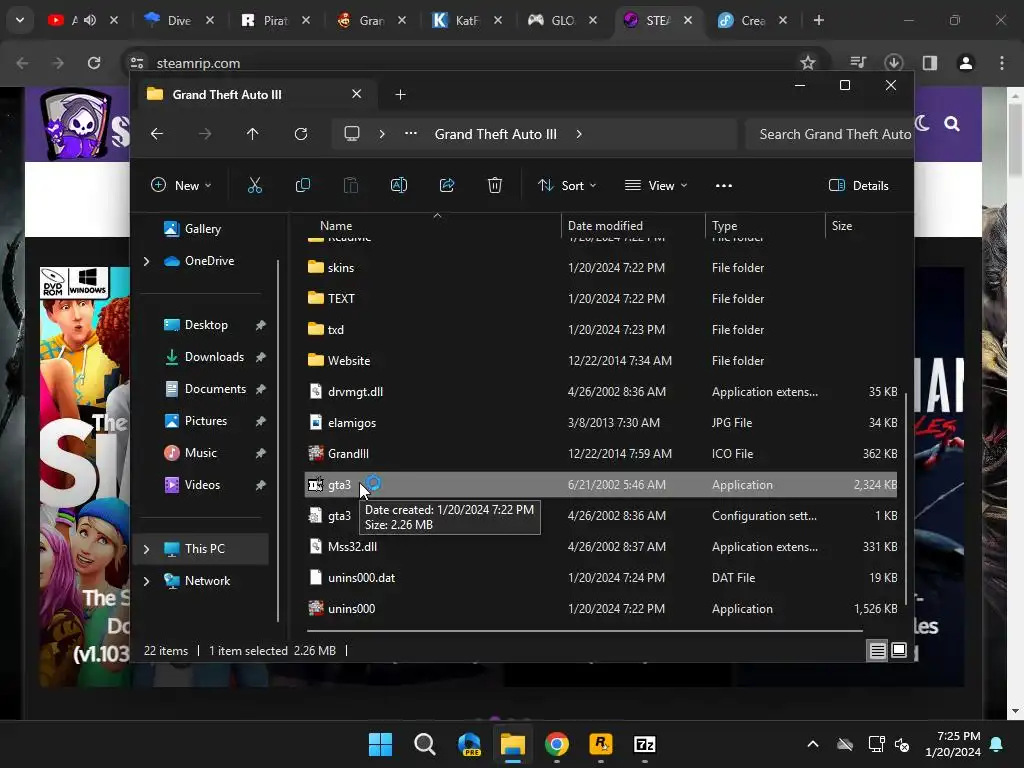Click the Rename icon in Explorer toolbar

coord(398,185)
